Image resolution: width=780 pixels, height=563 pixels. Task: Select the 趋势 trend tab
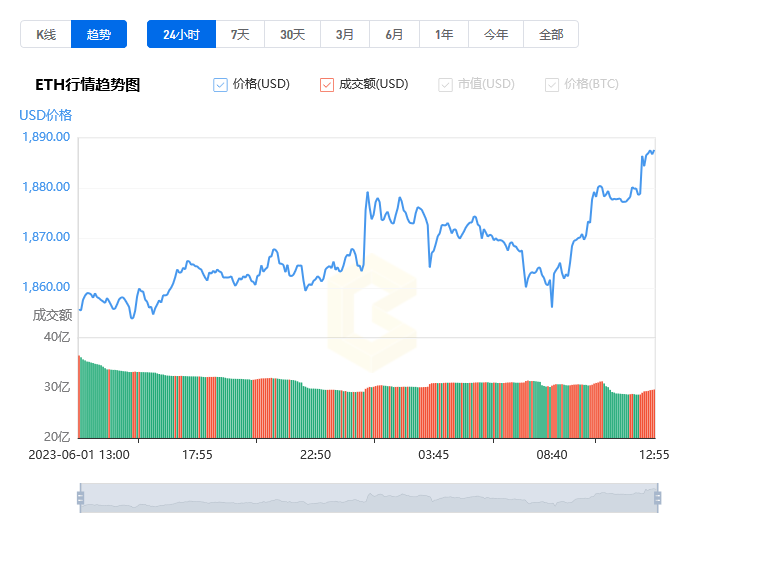coord(98,34)
